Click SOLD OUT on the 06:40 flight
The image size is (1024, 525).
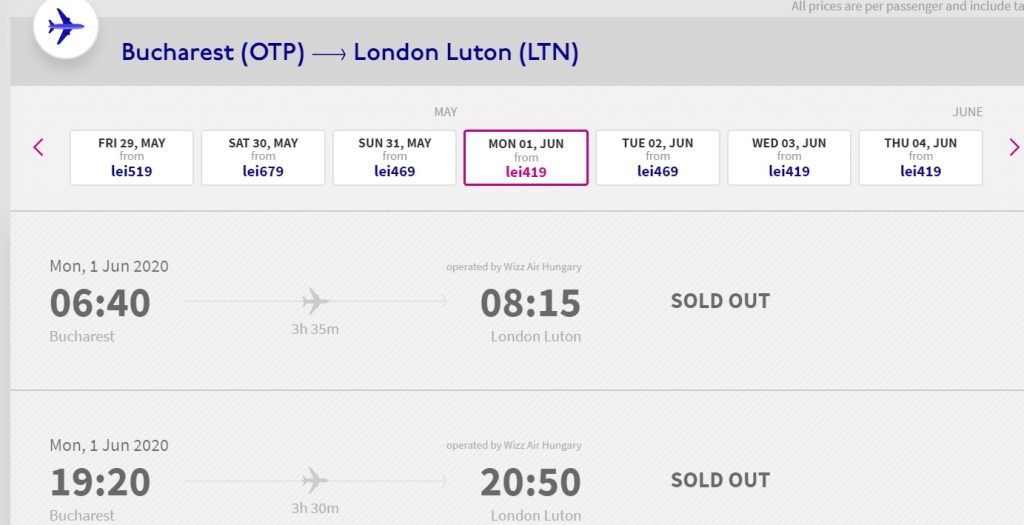tap(720, 301)
